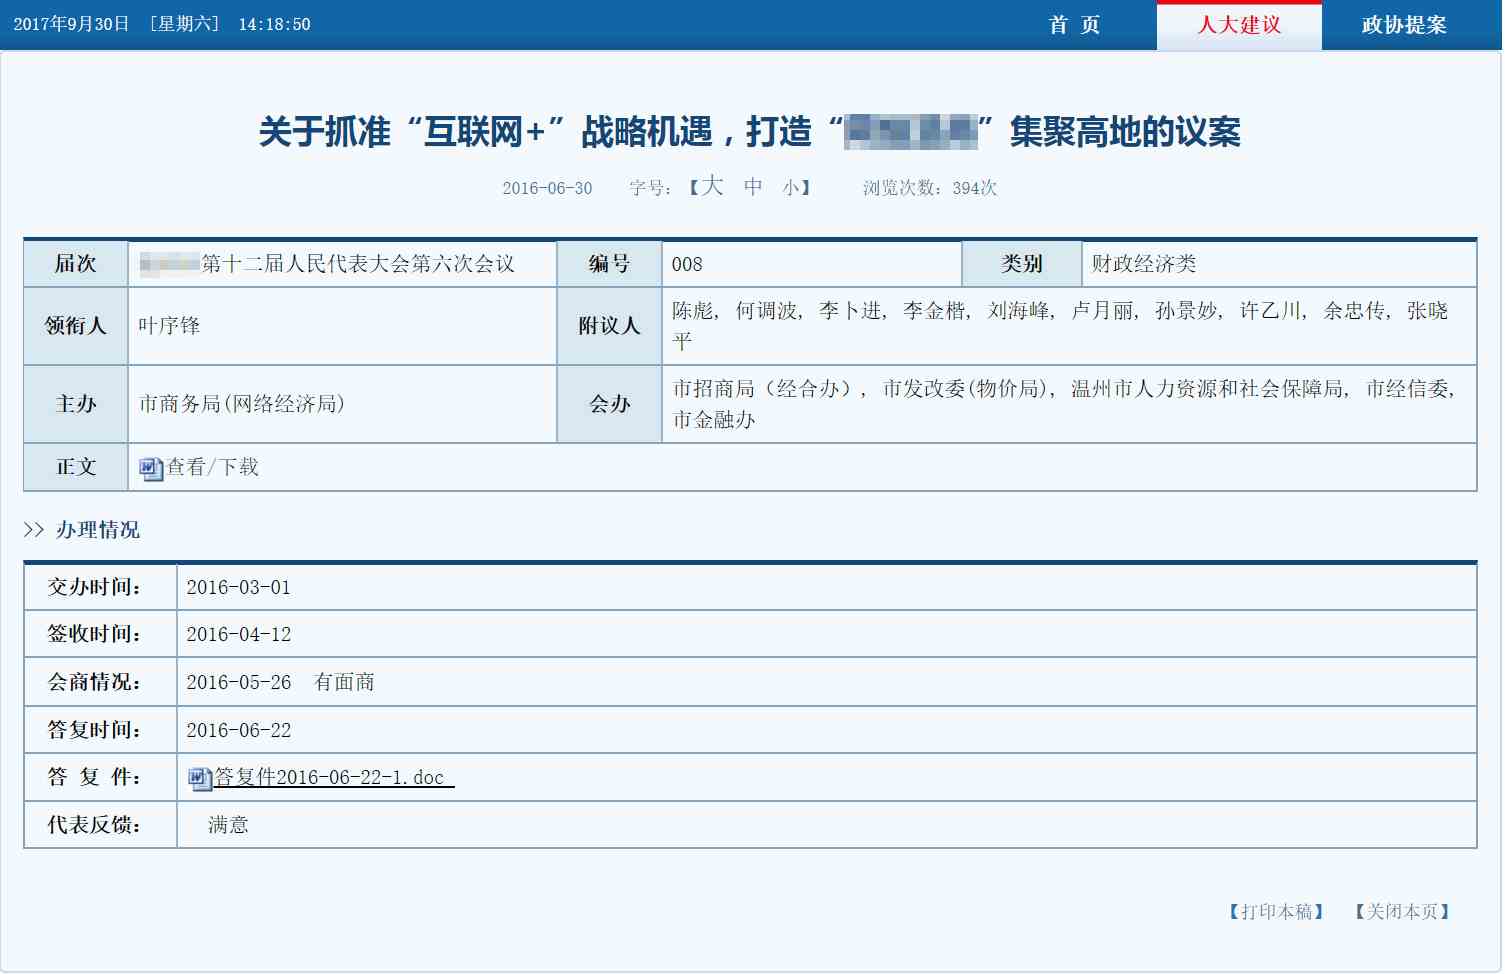
Task: Click 打印本稿 to print the page
Action: 1276,911
